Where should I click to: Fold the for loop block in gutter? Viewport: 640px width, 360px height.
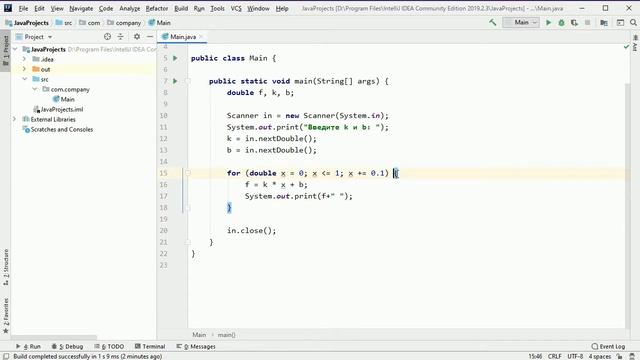(x=188, y=173)
